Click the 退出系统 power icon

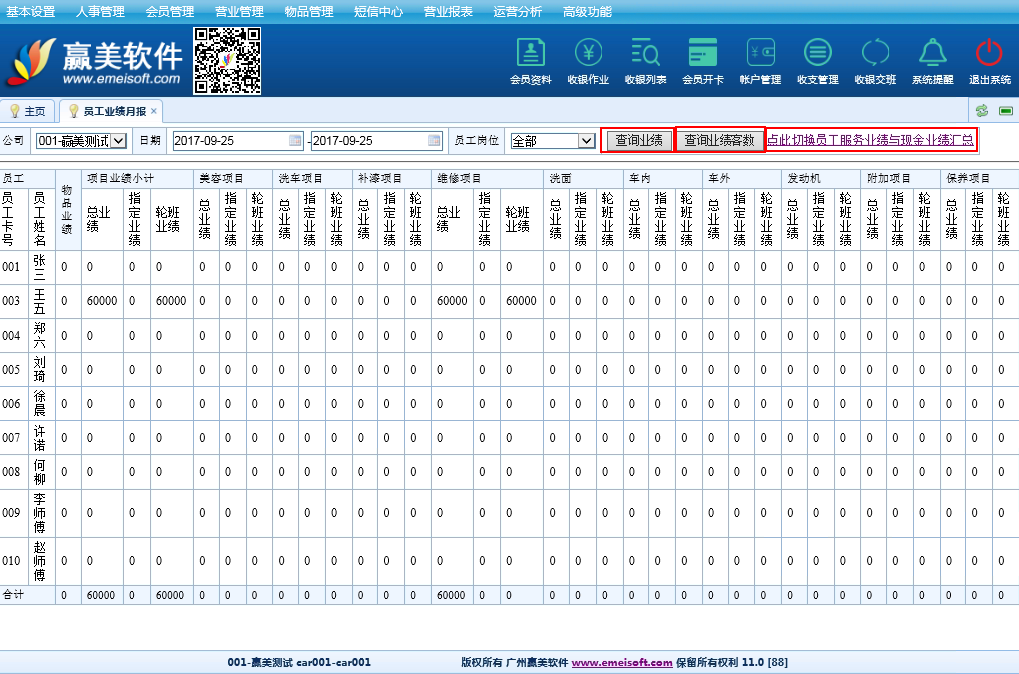[989, 53]
